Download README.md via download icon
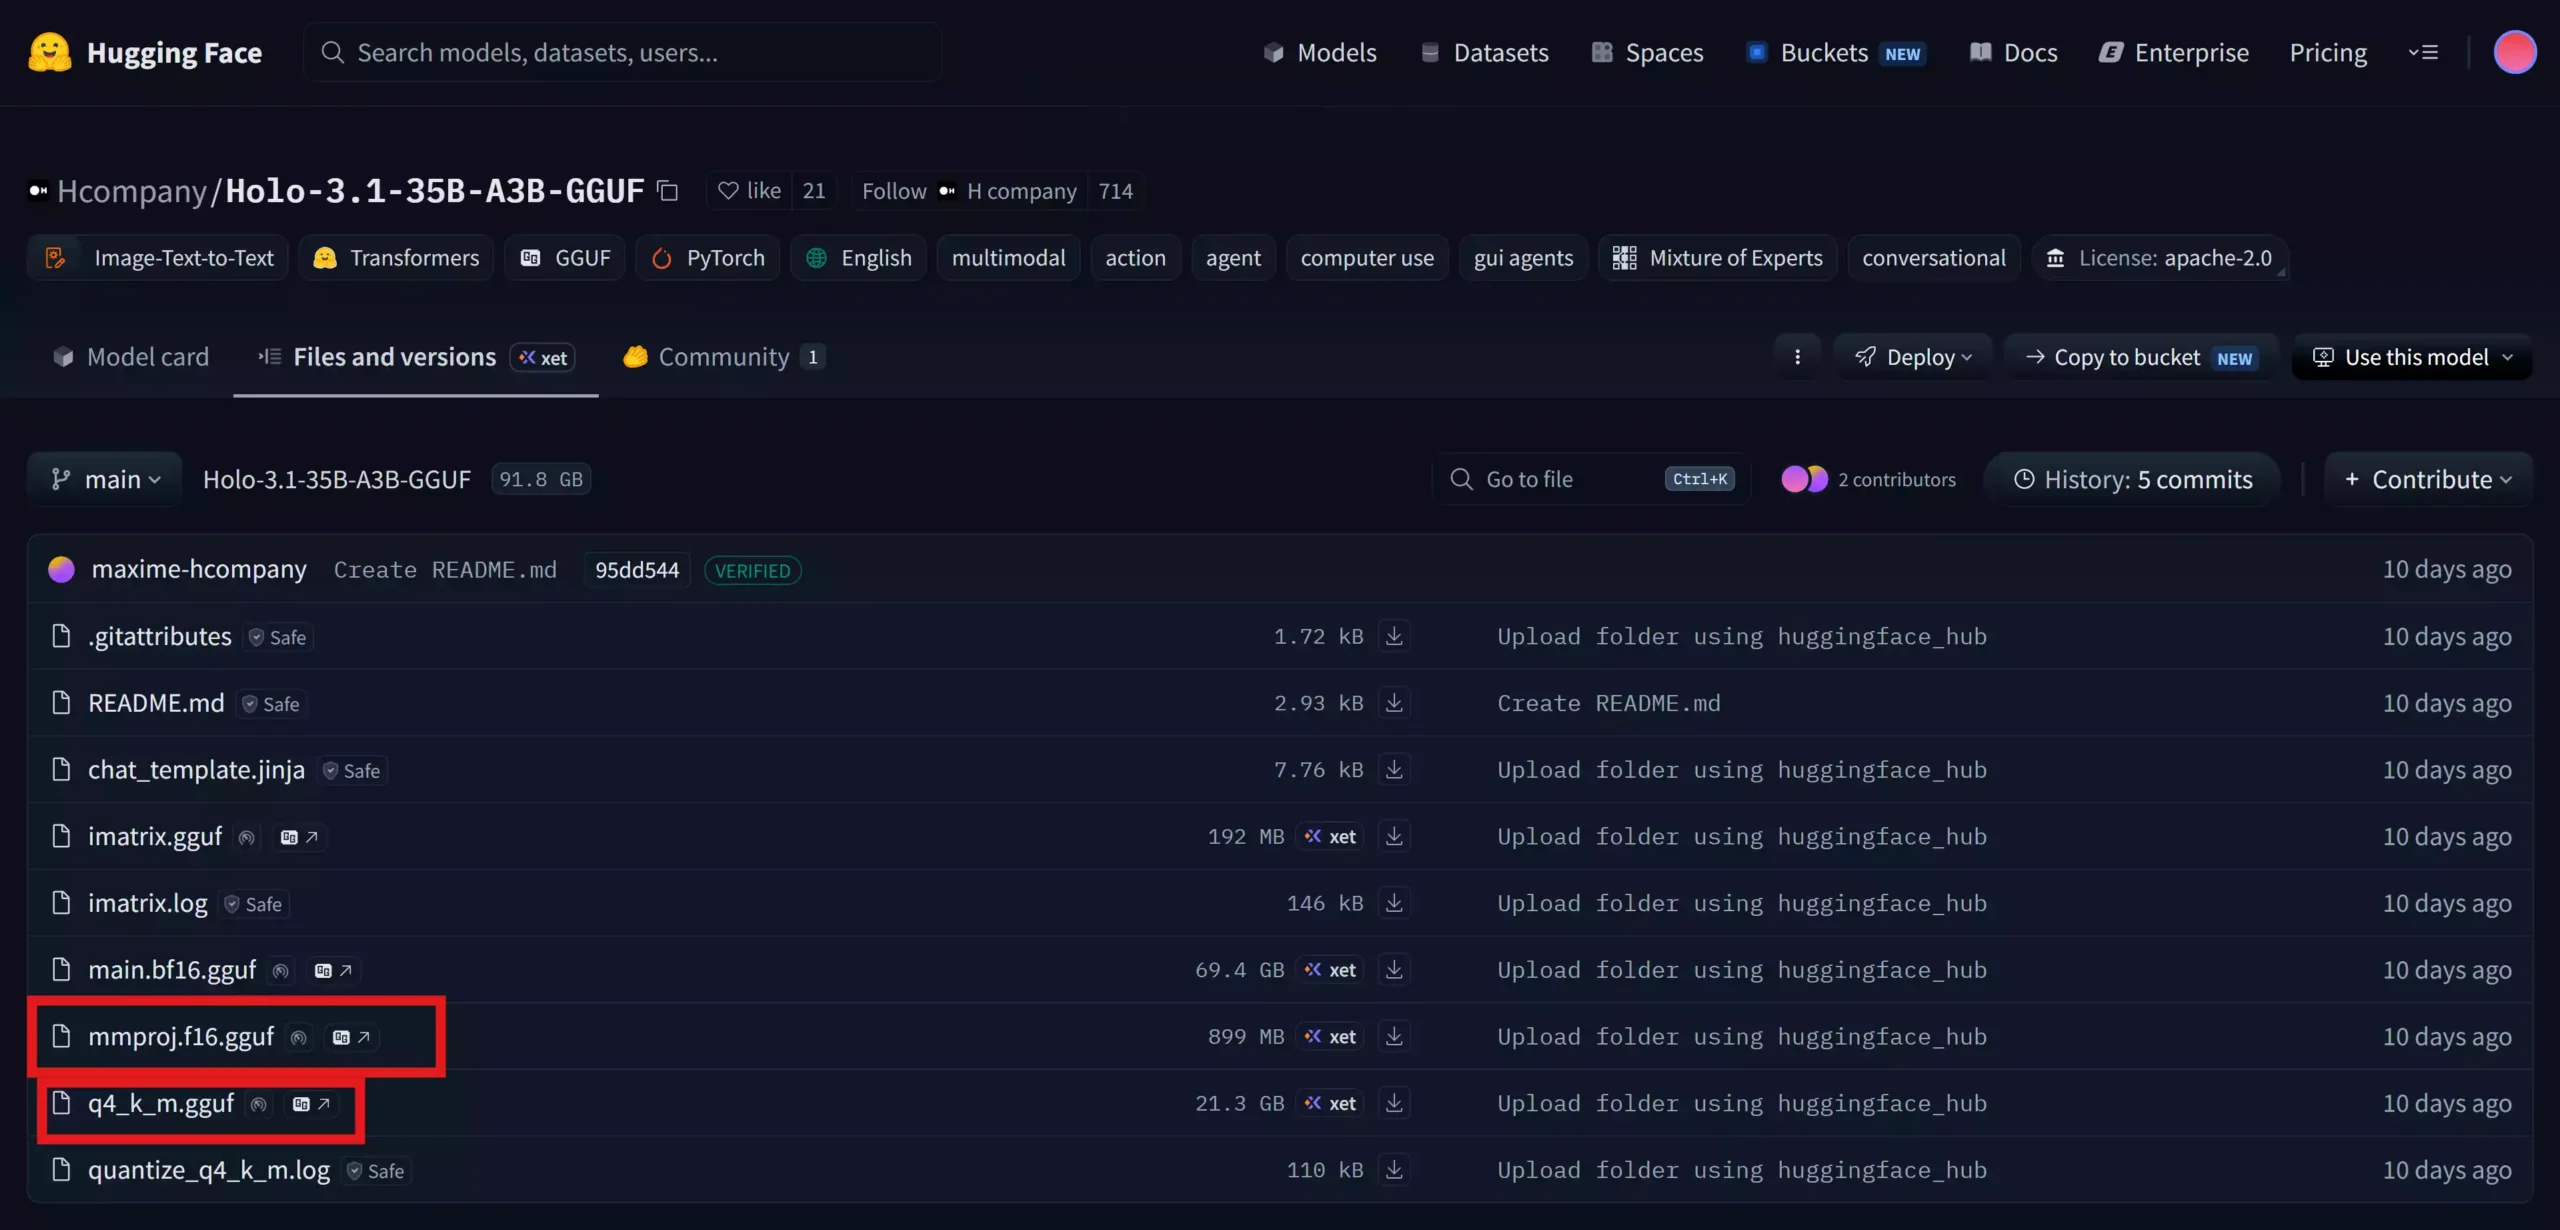The height and width of the screenshot is (1230, 2560). point(1394,703)
